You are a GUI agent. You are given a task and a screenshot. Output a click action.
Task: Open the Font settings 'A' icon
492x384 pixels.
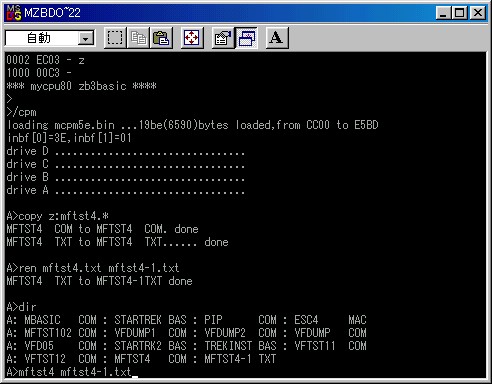point(277,38)
